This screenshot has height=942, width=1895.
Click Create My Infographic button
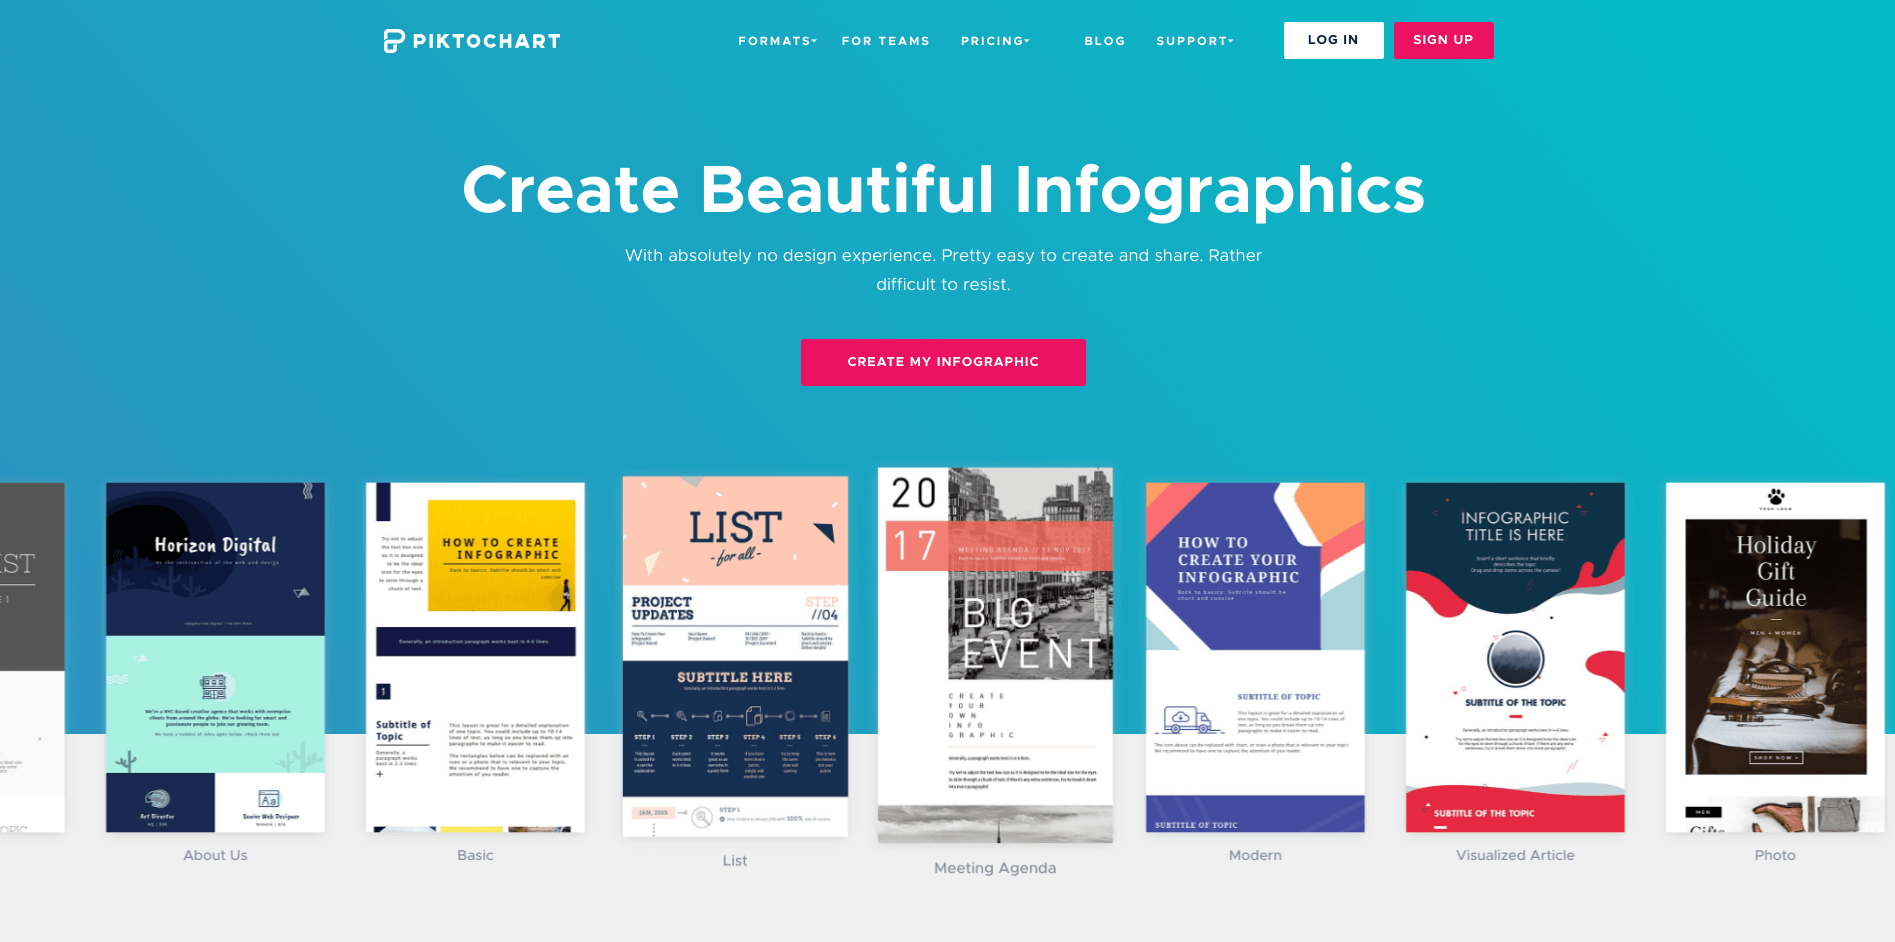tap(943, 362)
